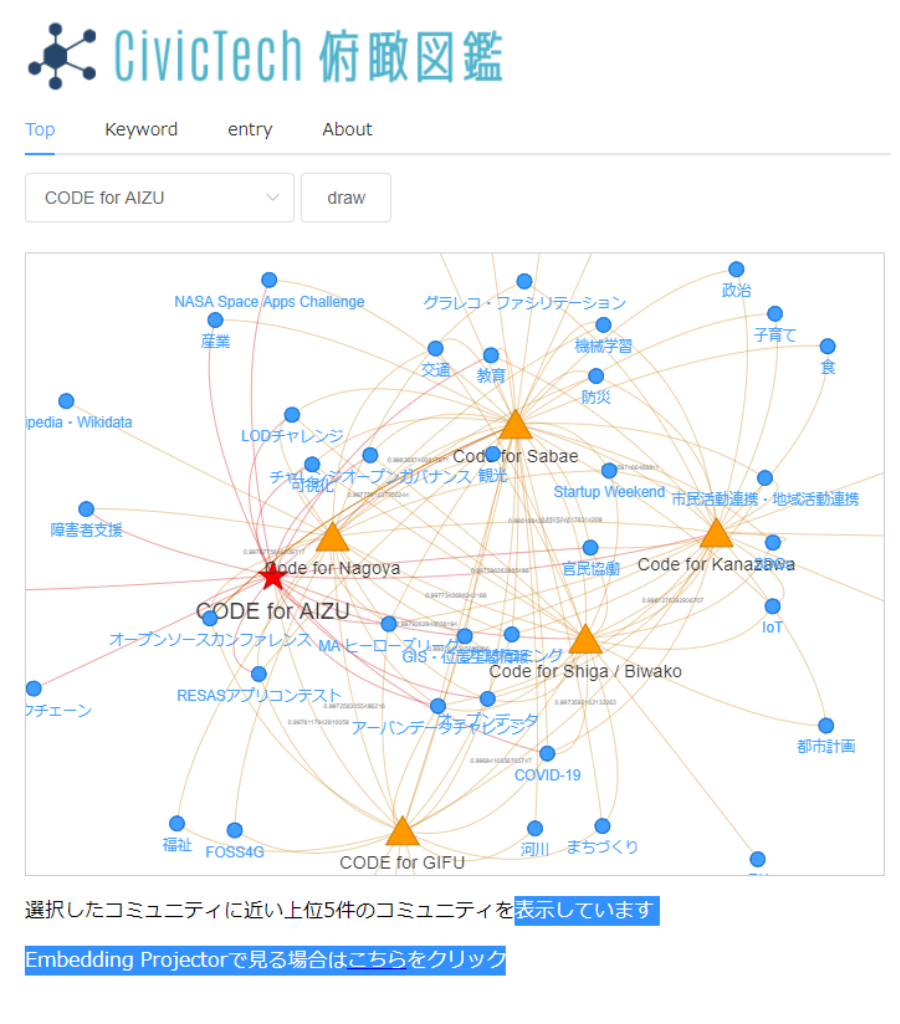This screenshot has width=900, height=1024.
Task: Open the Embedding Projector こちら link
Action: pyautogui.click(x=377, y=960)
